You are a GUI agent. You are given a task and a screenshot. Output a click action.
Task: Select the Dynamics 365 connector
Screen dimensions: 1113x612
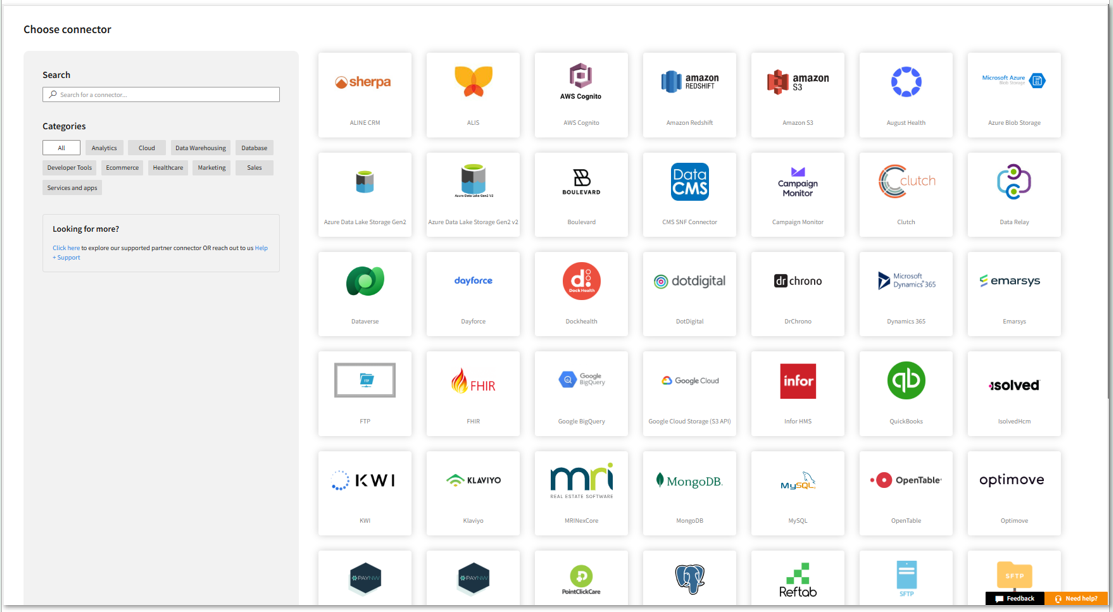905,282
